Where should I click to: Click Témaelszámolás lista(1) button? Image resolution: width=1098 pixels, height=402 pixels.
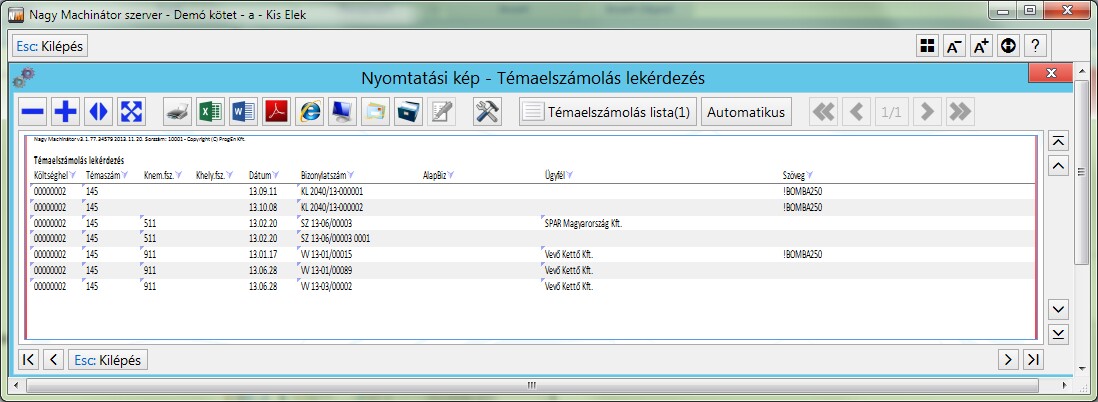point(608,111)
